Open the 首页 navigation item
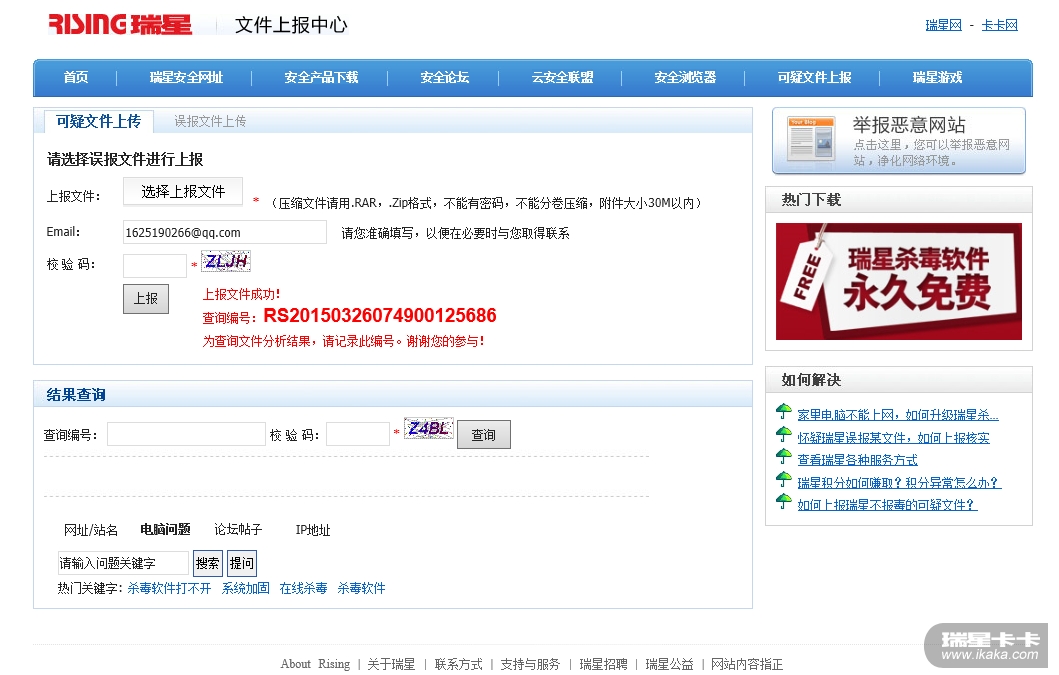 click(76, 78)
